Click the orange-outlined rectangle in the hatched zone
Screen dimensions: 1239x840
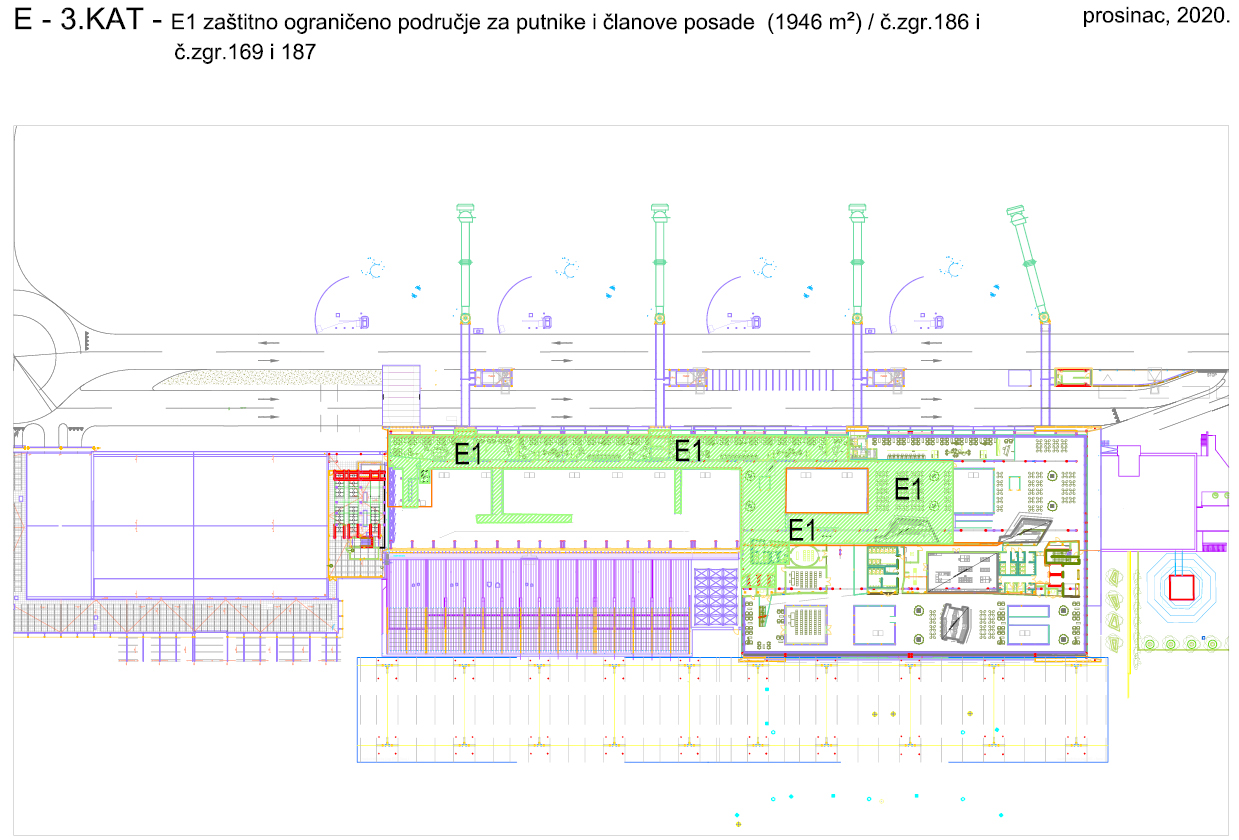(x=826, y=491)
